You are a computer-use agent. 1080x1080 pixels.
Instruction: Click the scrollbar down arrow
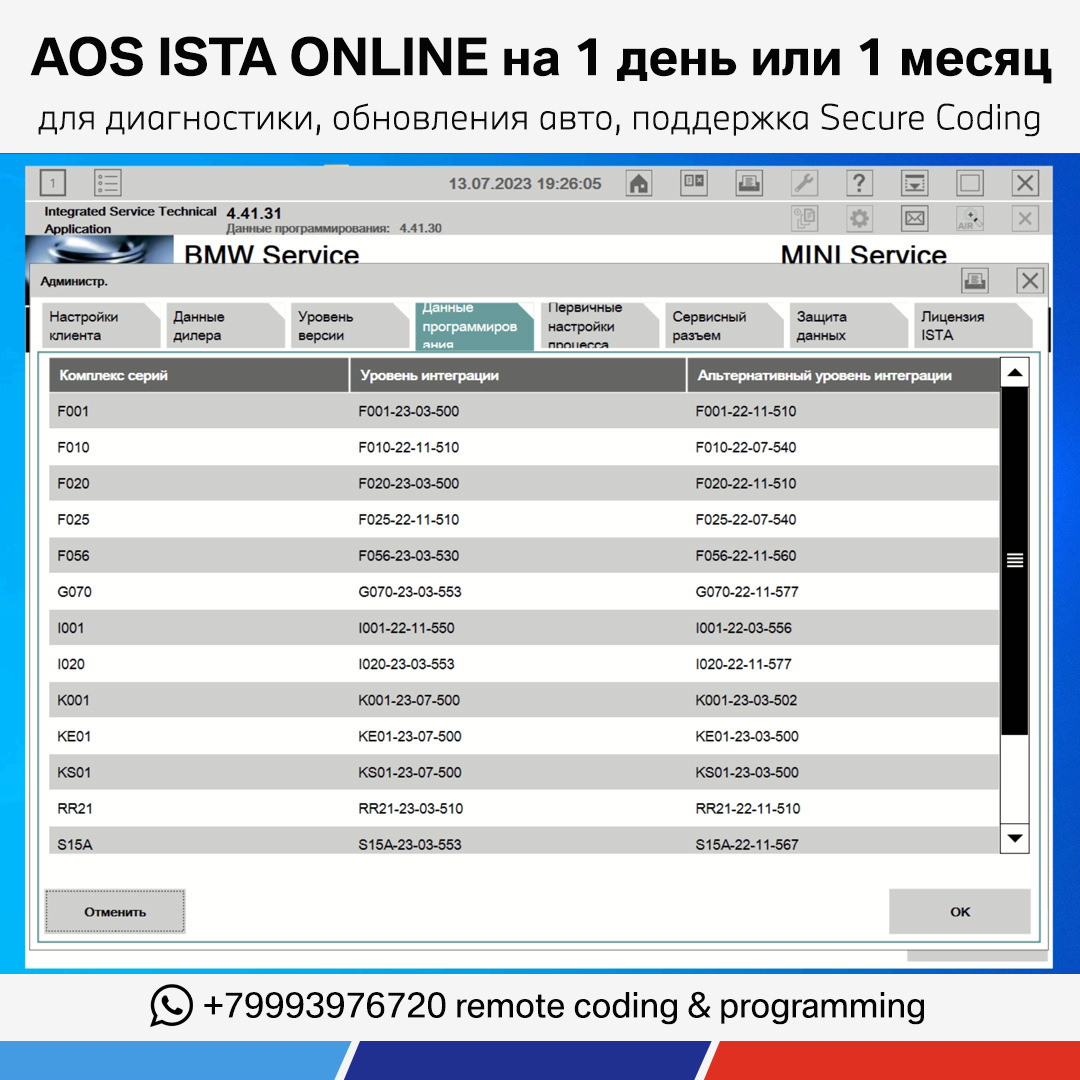(x=1014, y=838)
